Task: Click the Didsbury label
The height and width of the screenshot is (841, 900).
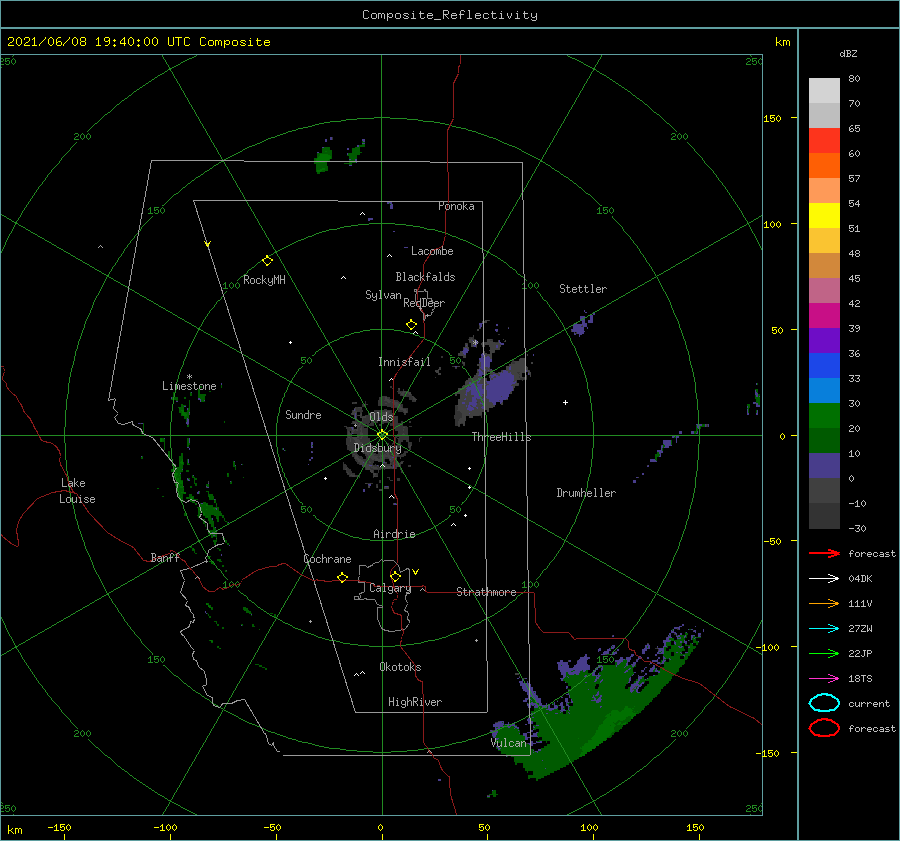Action: [378, 448]
